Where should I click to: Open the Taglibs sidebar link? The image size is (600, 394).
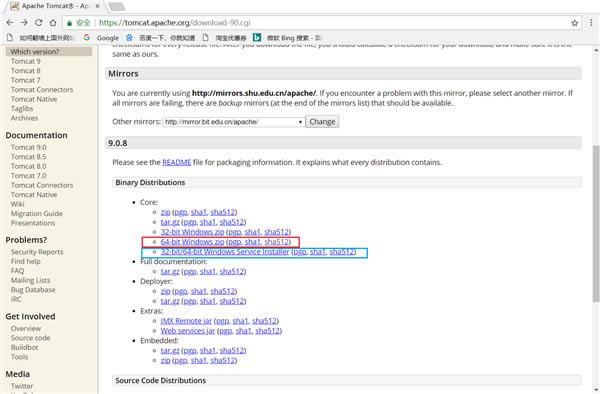tap(22, 109)
